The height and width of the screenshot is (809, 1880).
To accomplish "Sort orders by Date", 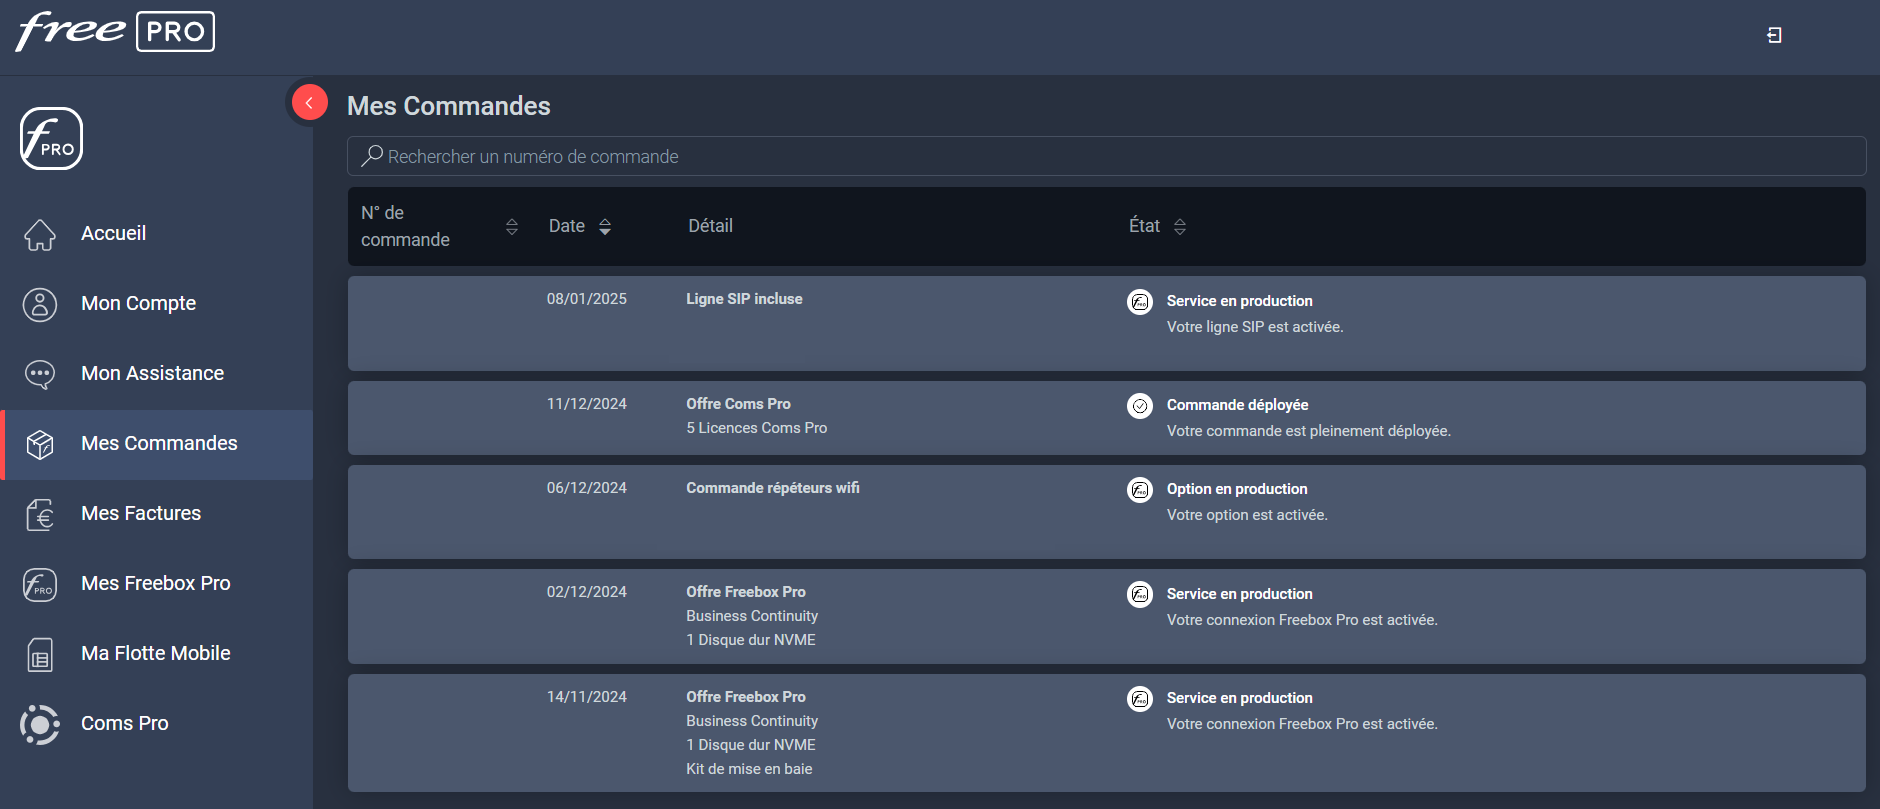I will click(x=605, y=227).
